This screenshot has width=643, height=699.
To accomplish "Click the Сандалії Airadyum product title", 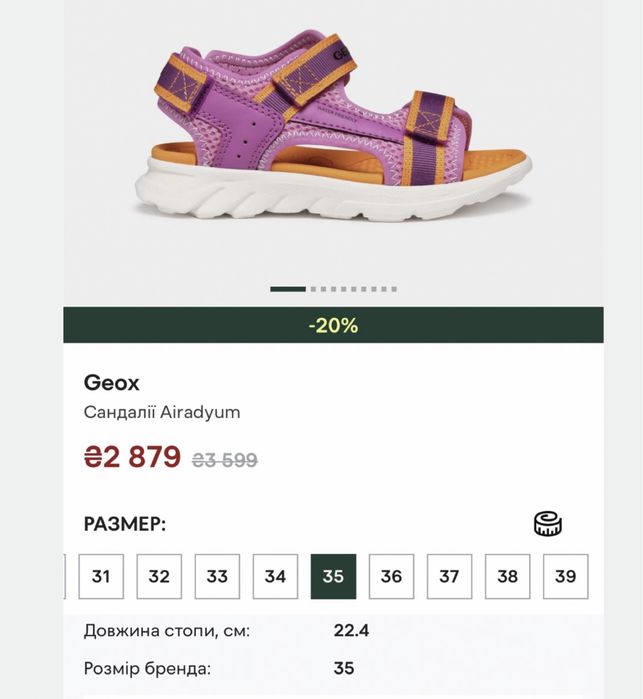I will tap(162, 412).
